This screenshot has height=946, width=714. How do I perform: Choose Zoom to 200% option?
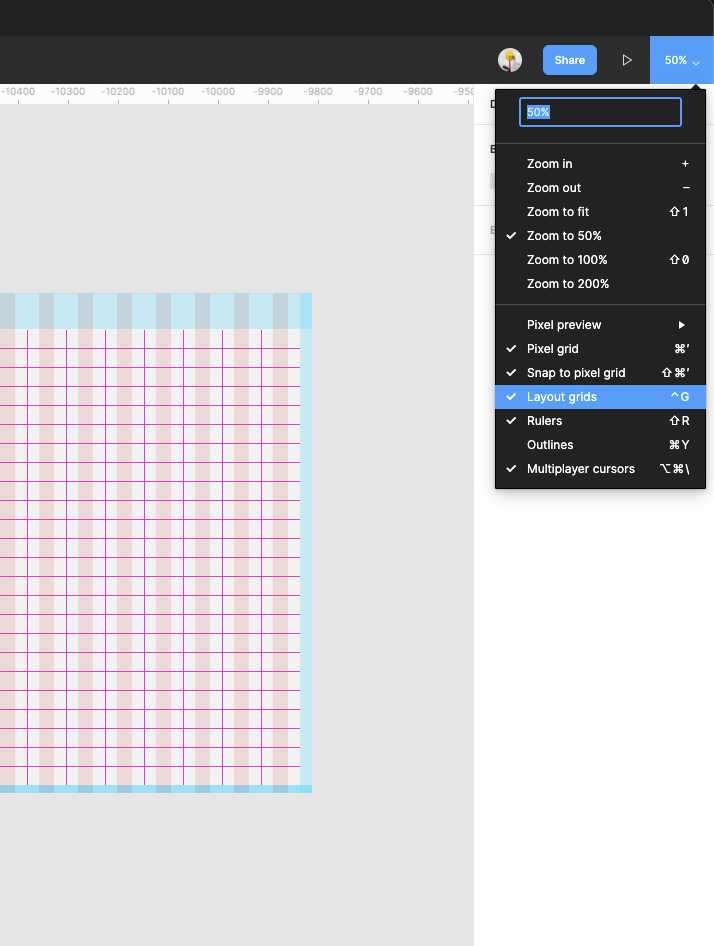point(568,284)
